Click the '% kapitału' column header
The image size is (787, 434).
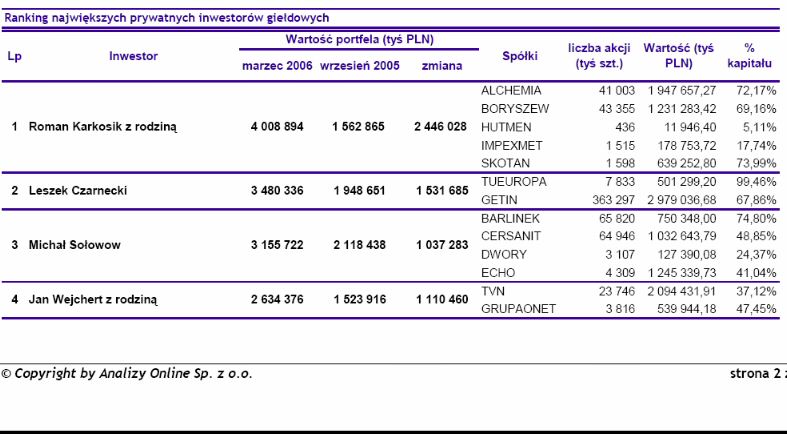(749, 55)
